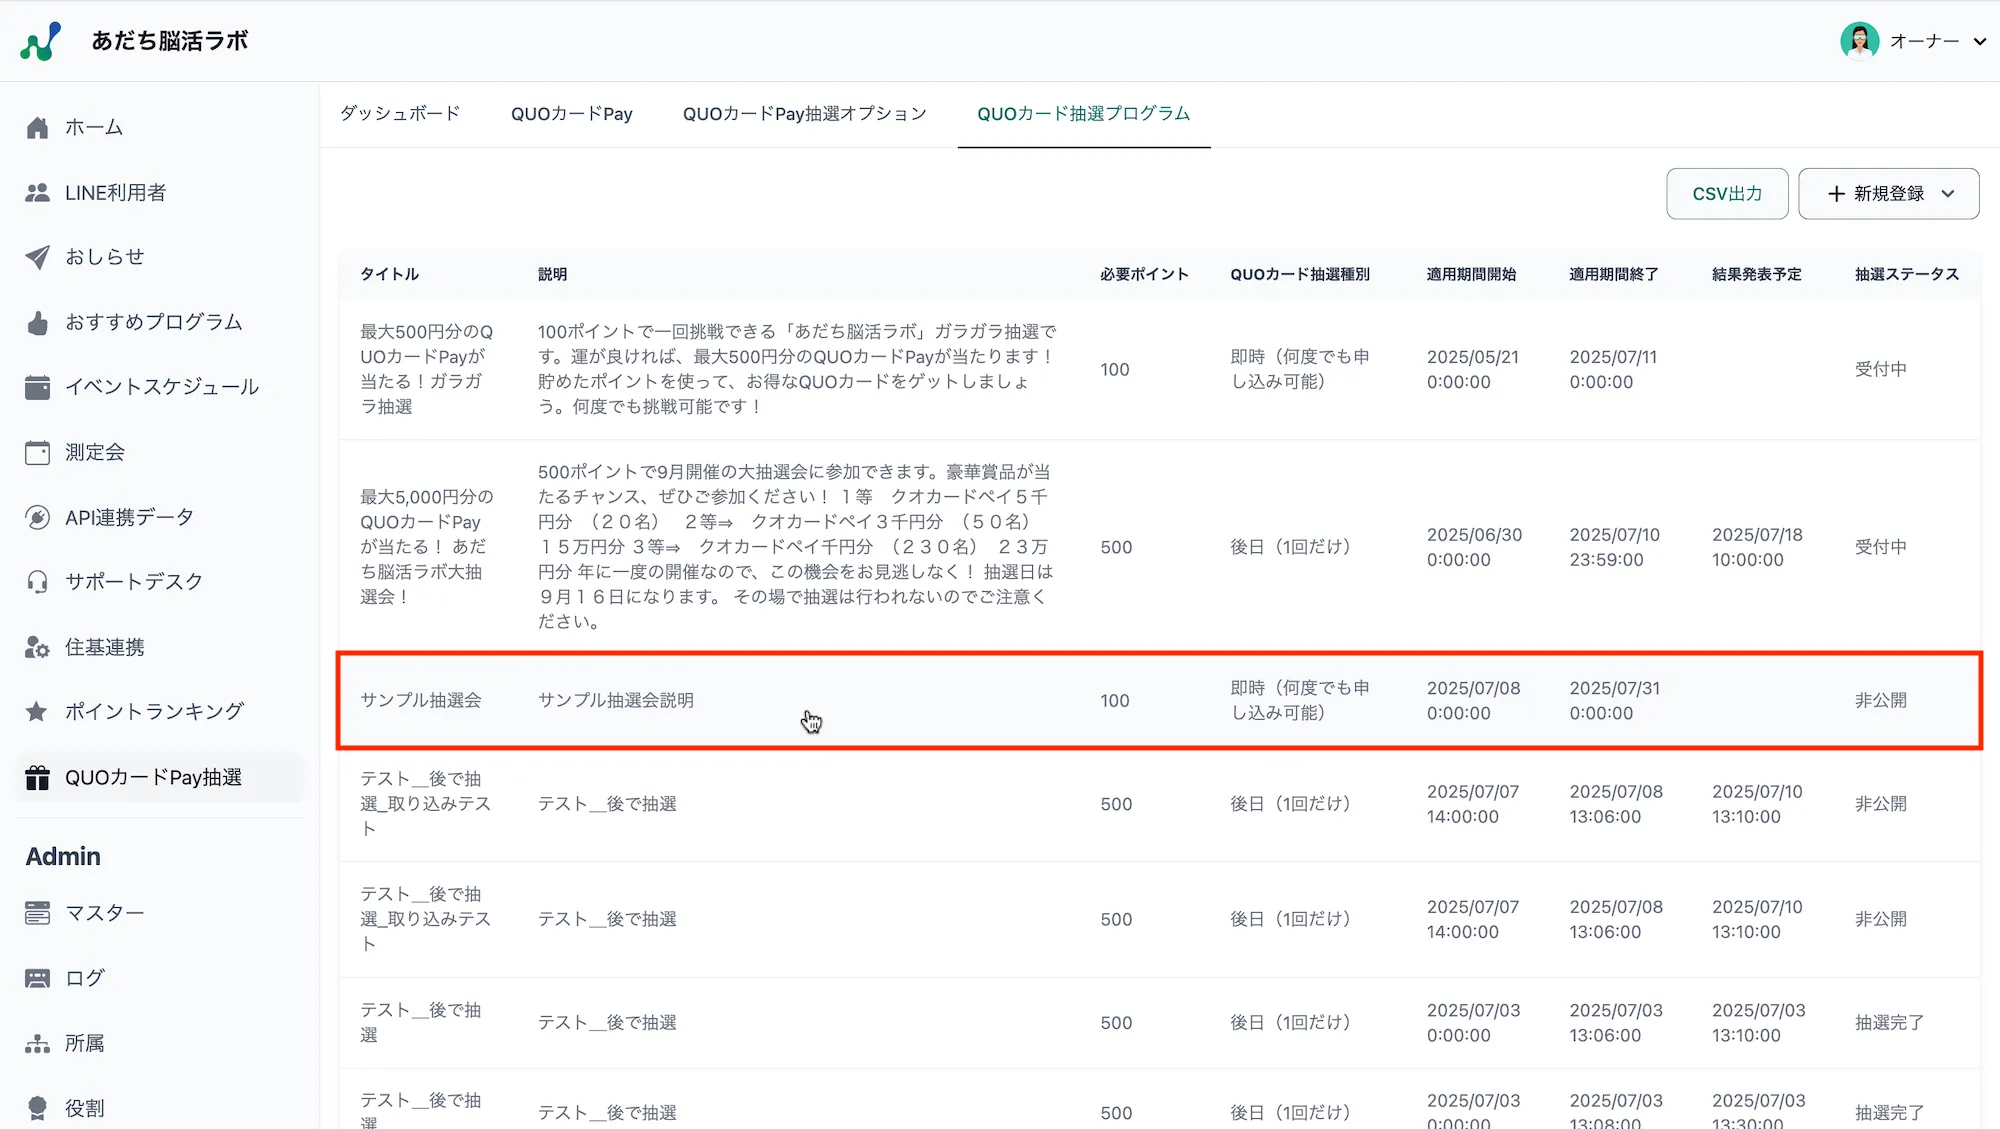This screenshot has width=2000, height=1129.
Task: Open the マスター admin menu item
Action: pyautogui.click(x=104, y=913)
